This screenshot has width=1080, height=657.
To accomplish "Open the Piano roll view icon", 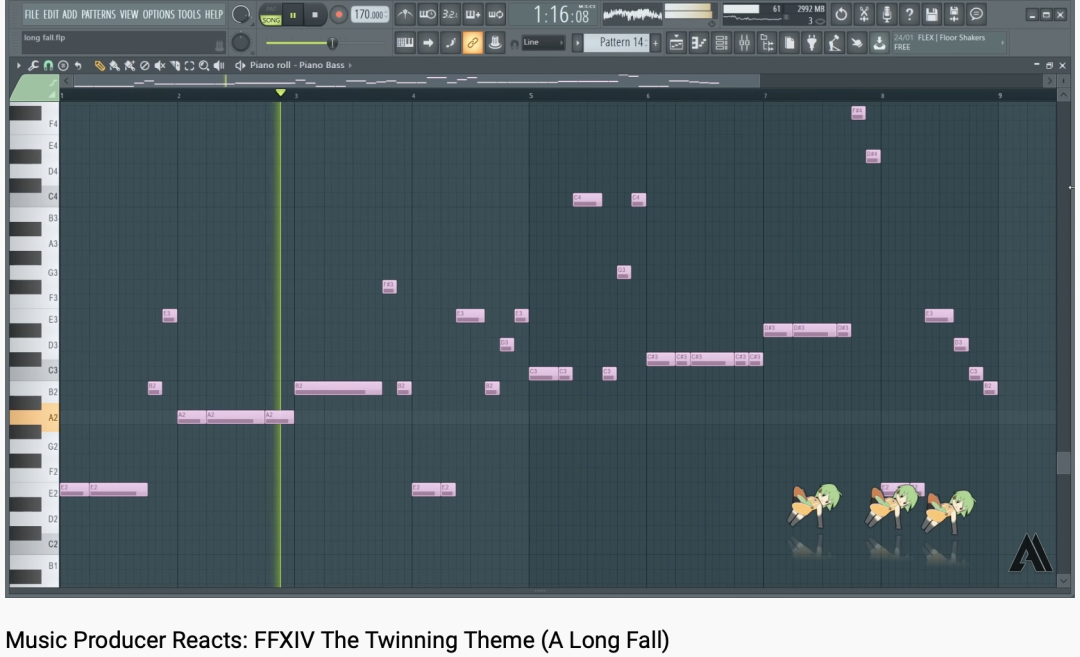I will [x=698, y=43].
